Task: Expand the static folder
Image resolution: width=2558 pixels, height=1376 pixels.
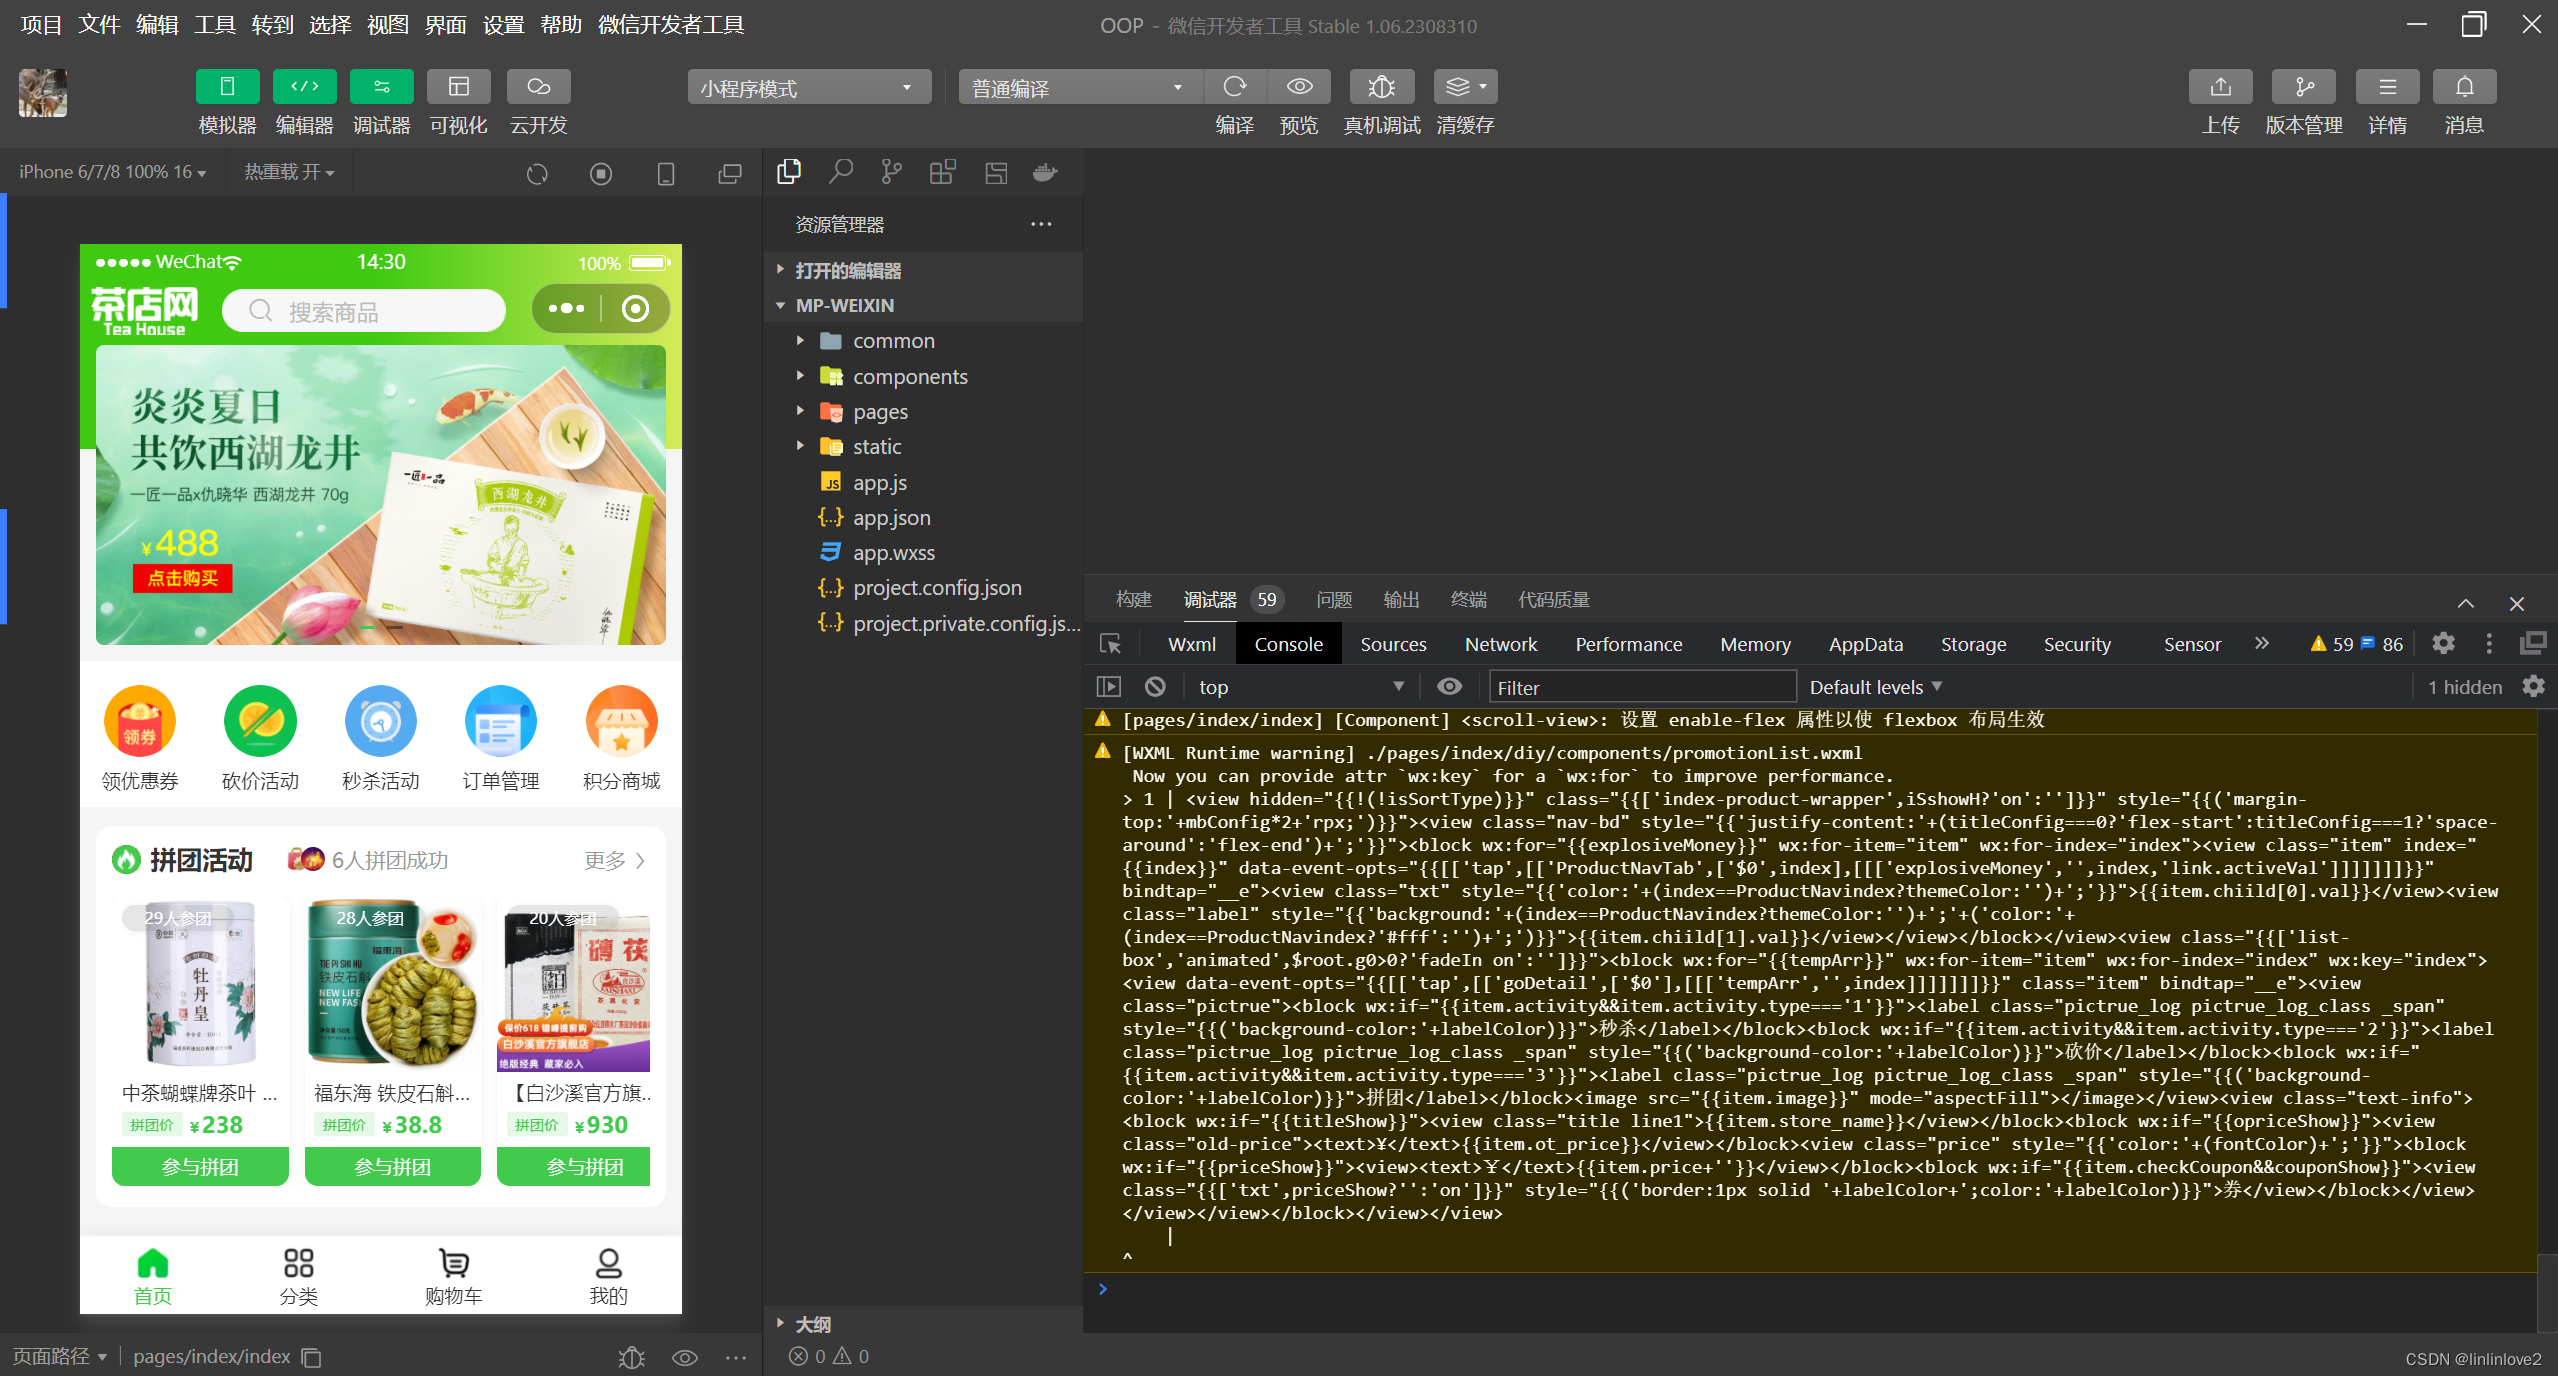Action: click(x=923, y=447)
